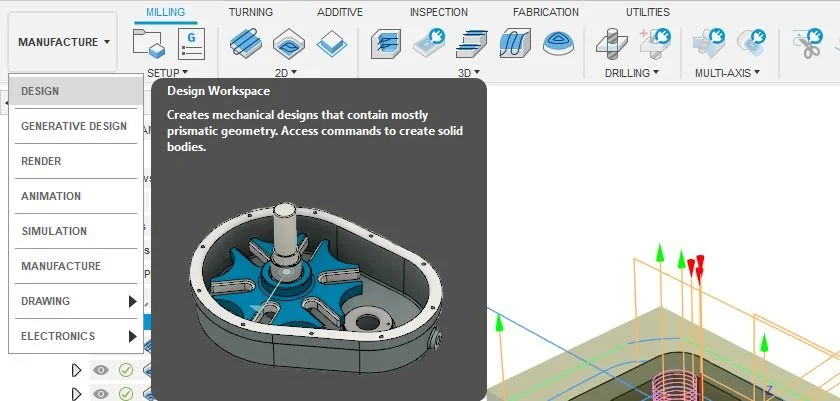Switch to the UTILITIES tab
The height and width of the screenshot is (401, 840).
point(648,12)
